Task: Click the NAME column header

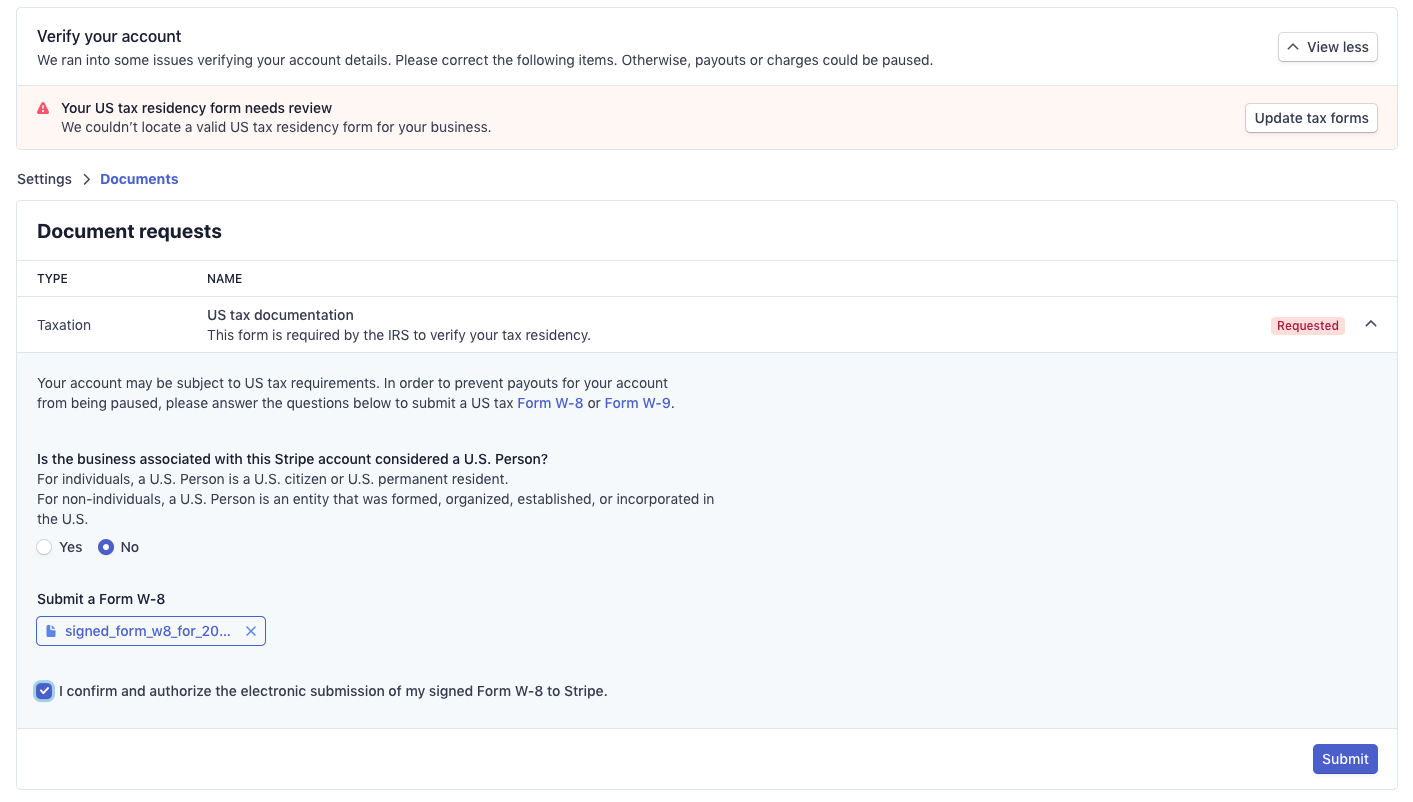Action: 224,278
